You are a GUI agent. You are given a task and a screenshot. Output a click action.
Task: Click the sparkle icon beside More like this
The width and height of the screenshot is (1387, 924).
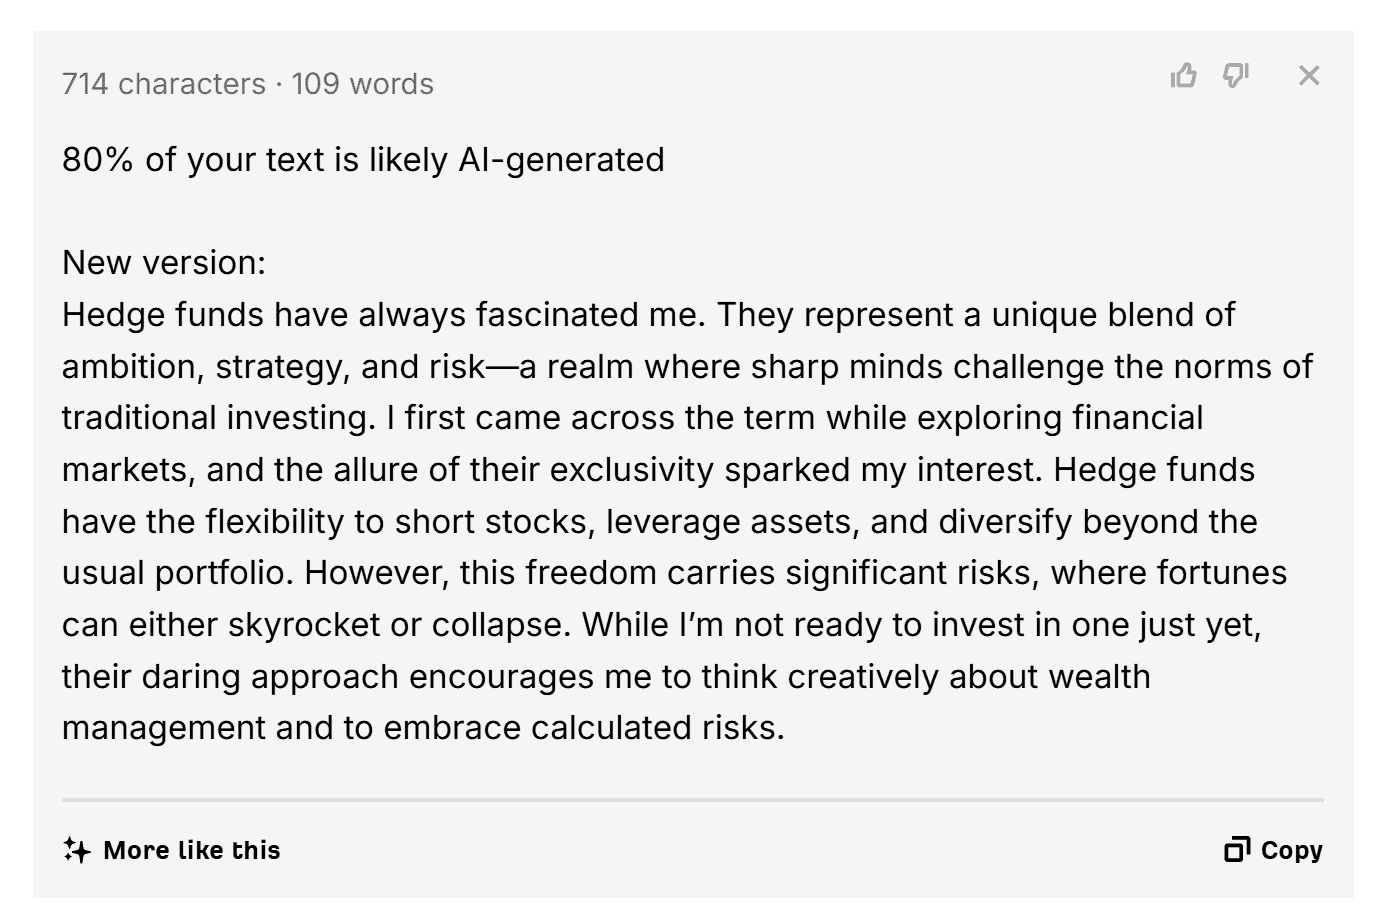(76, 850)
